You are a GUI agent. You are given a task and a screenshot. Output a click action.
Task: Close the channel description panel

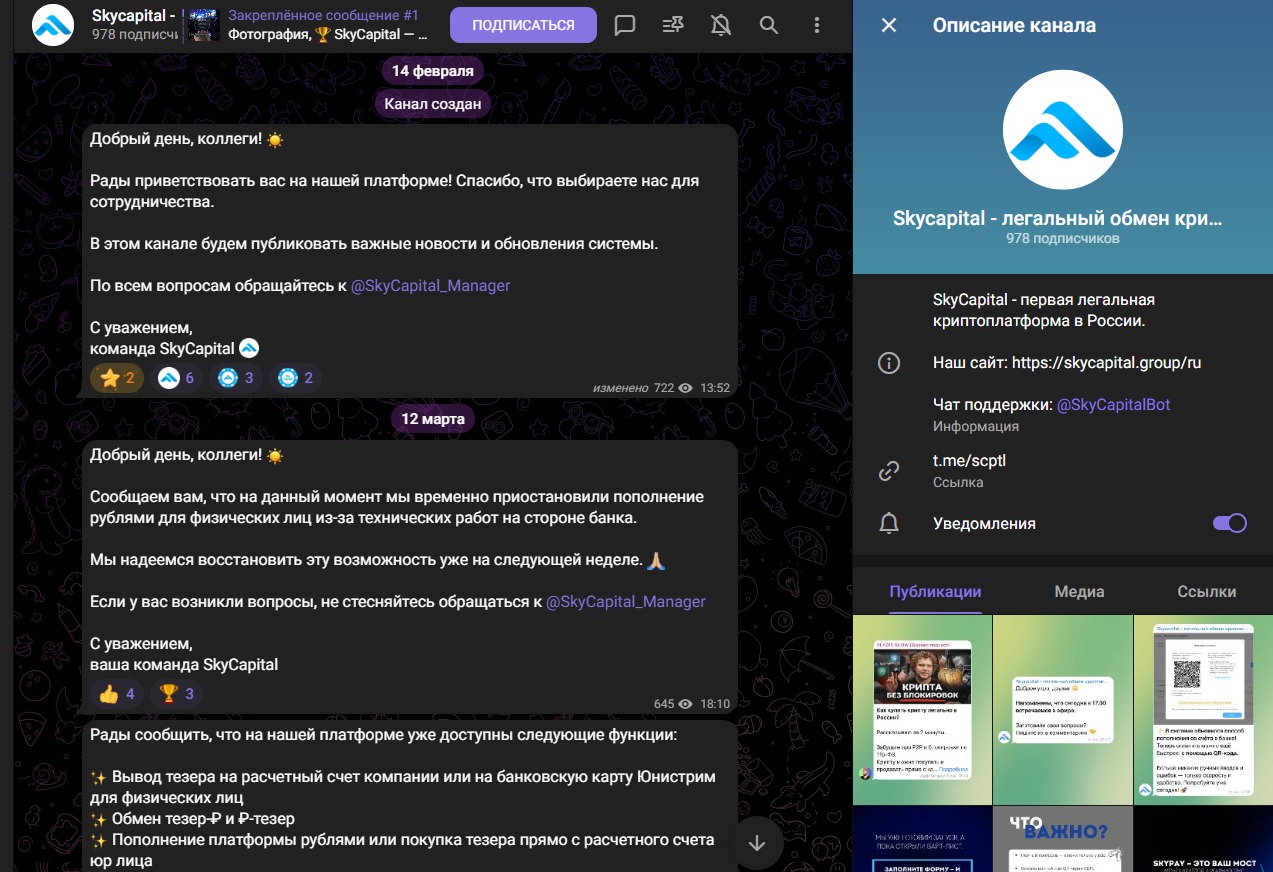click(x=888, y=26)
